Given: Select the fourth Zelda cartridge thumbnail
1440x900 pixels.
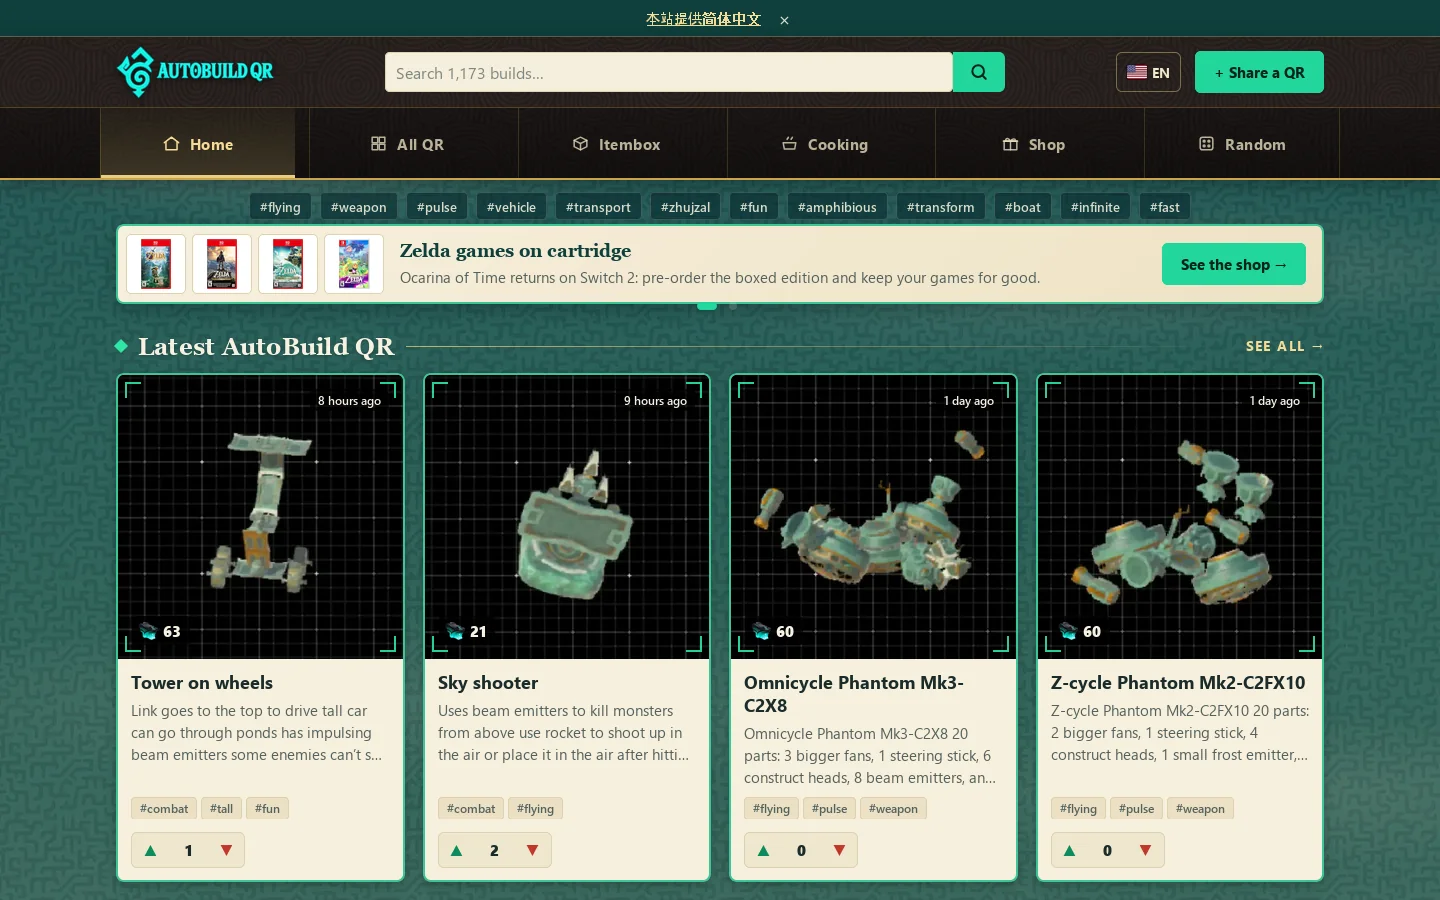Looking at the screenshot, I should [x=354, y=264].
